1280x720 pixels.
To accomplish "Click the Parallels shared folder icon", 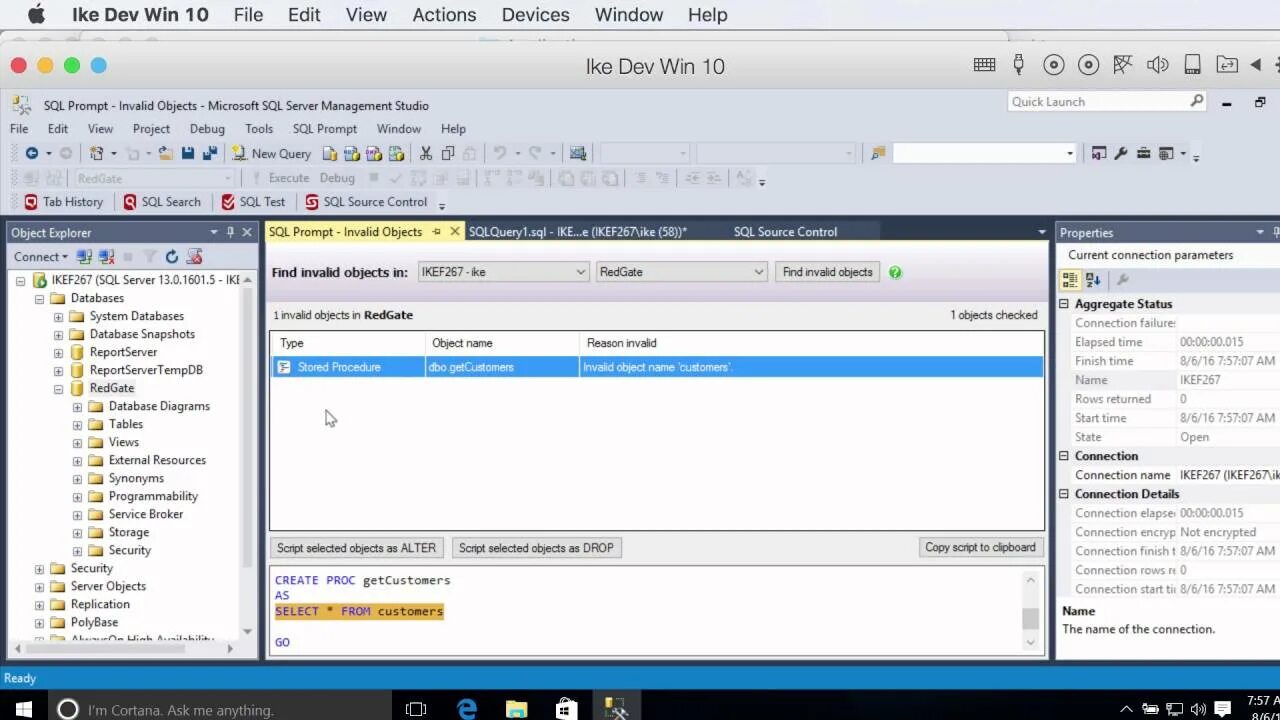I will 1227,65.
